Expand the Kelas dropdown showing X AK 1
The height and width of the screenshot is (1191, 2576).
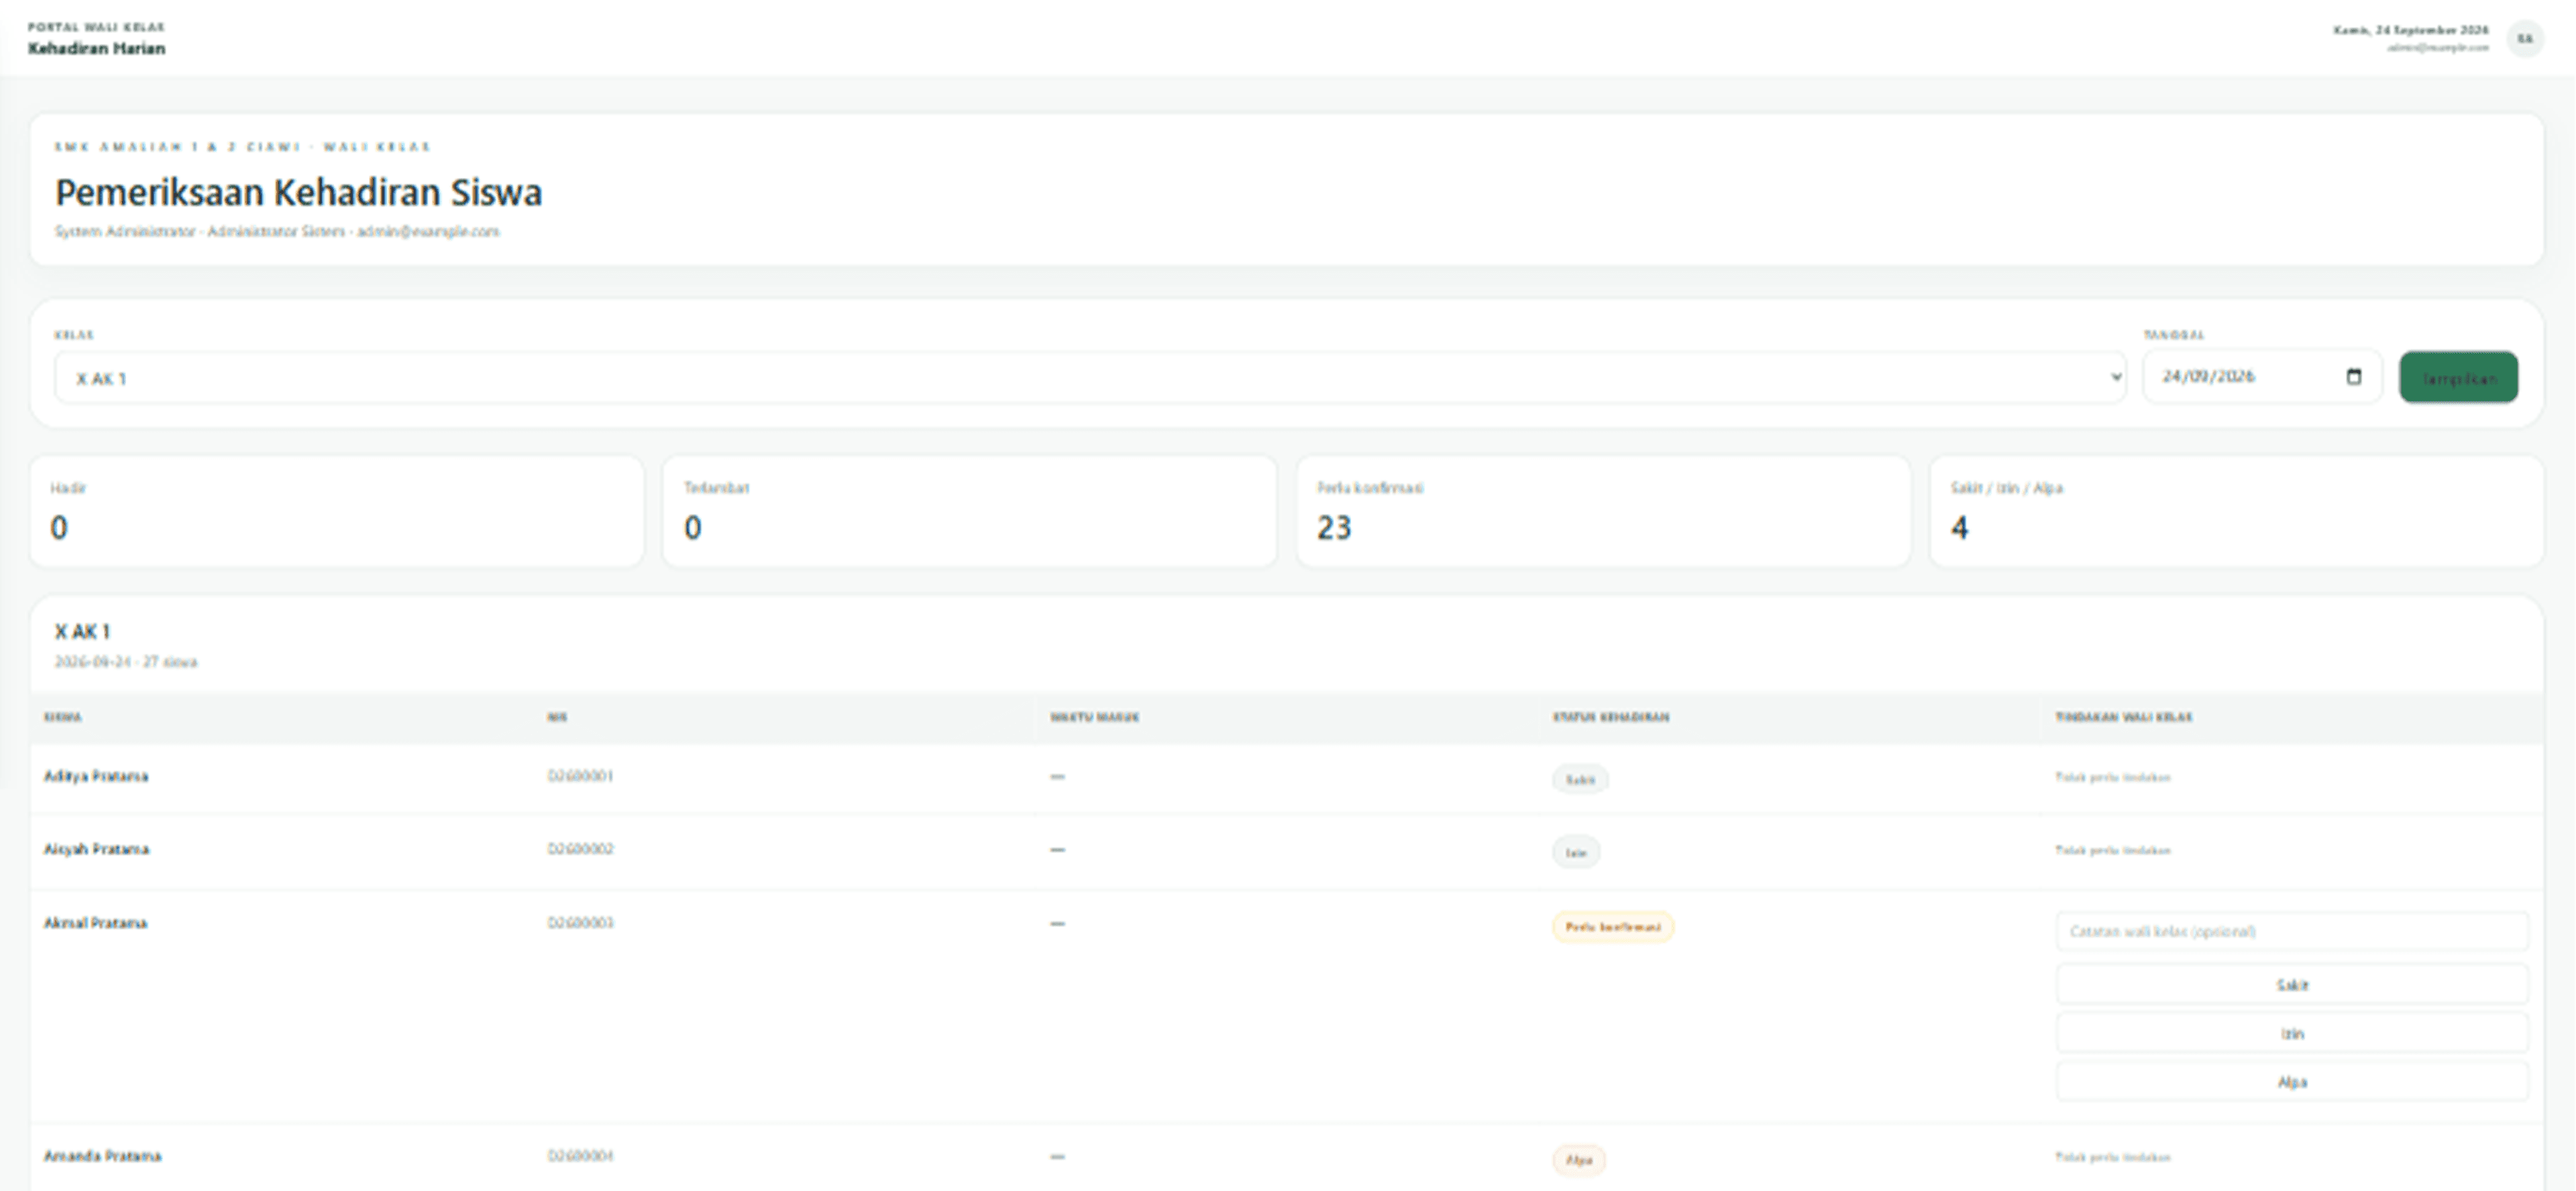[x=1090, y=378]
